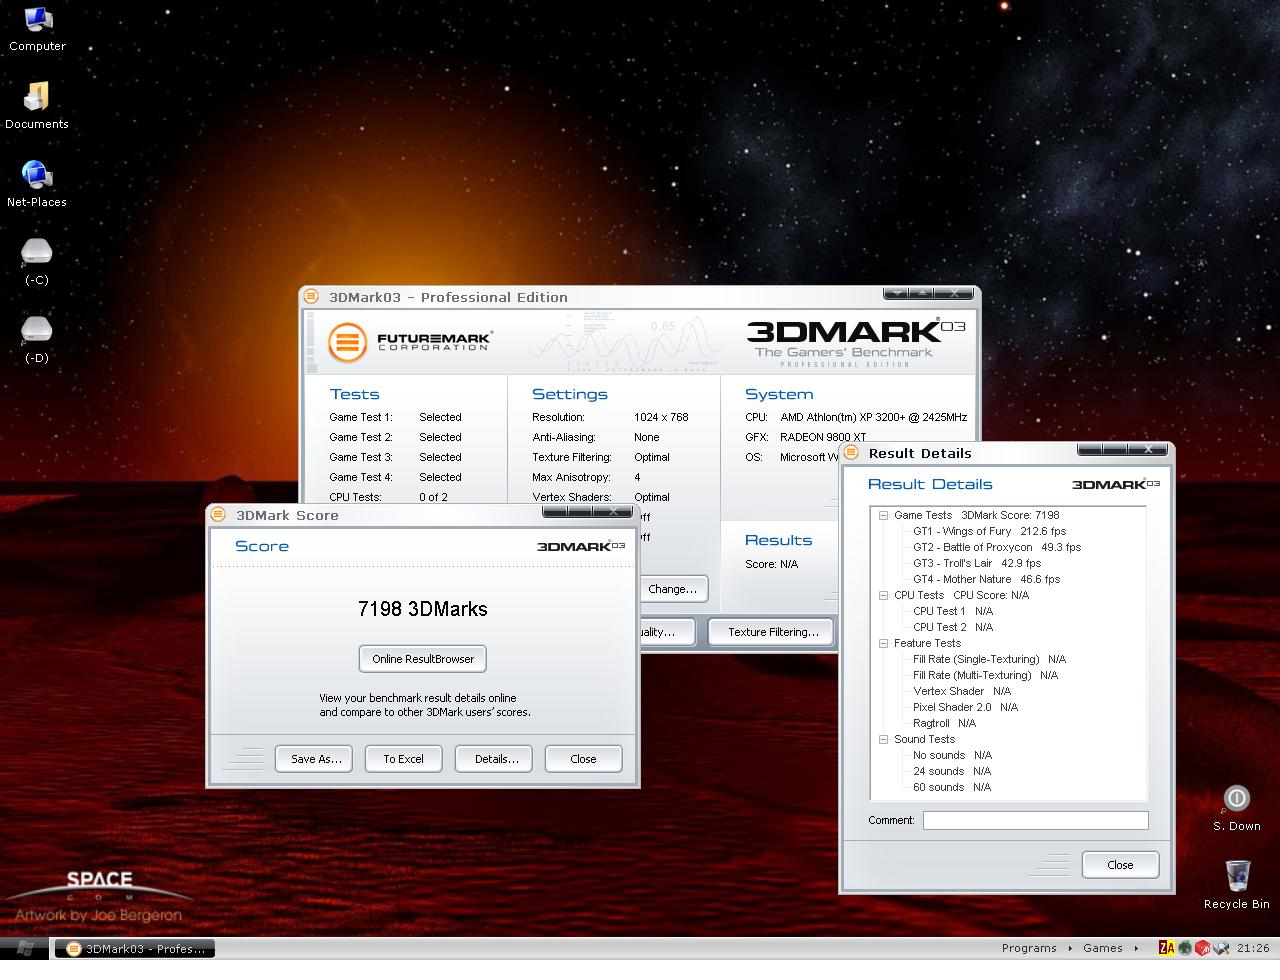Select the Pixel Shader 2.0 row

click(x=965, y=708)
